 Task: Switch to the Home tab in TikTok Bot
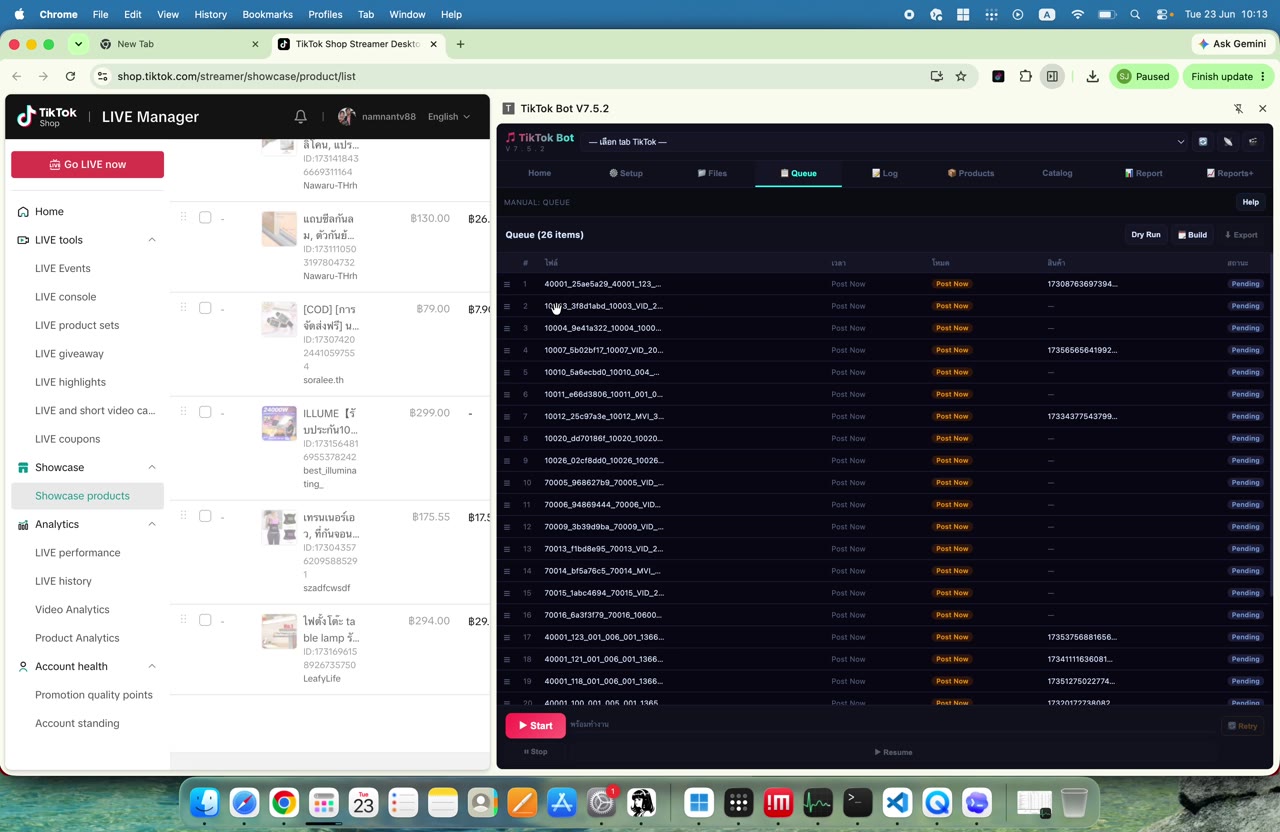539,173
